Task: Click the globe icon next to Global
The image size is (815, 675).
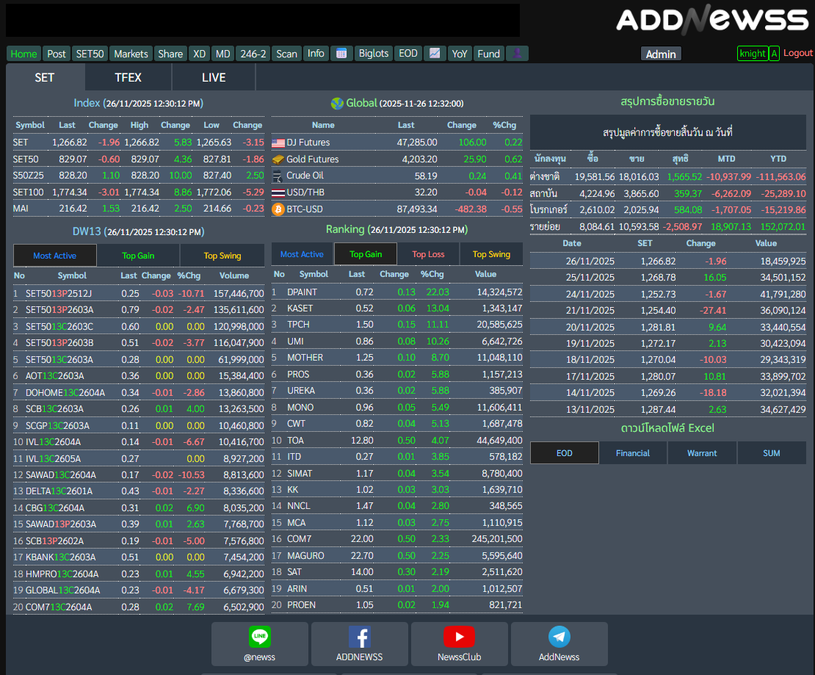Action: [x=337, y=103]
